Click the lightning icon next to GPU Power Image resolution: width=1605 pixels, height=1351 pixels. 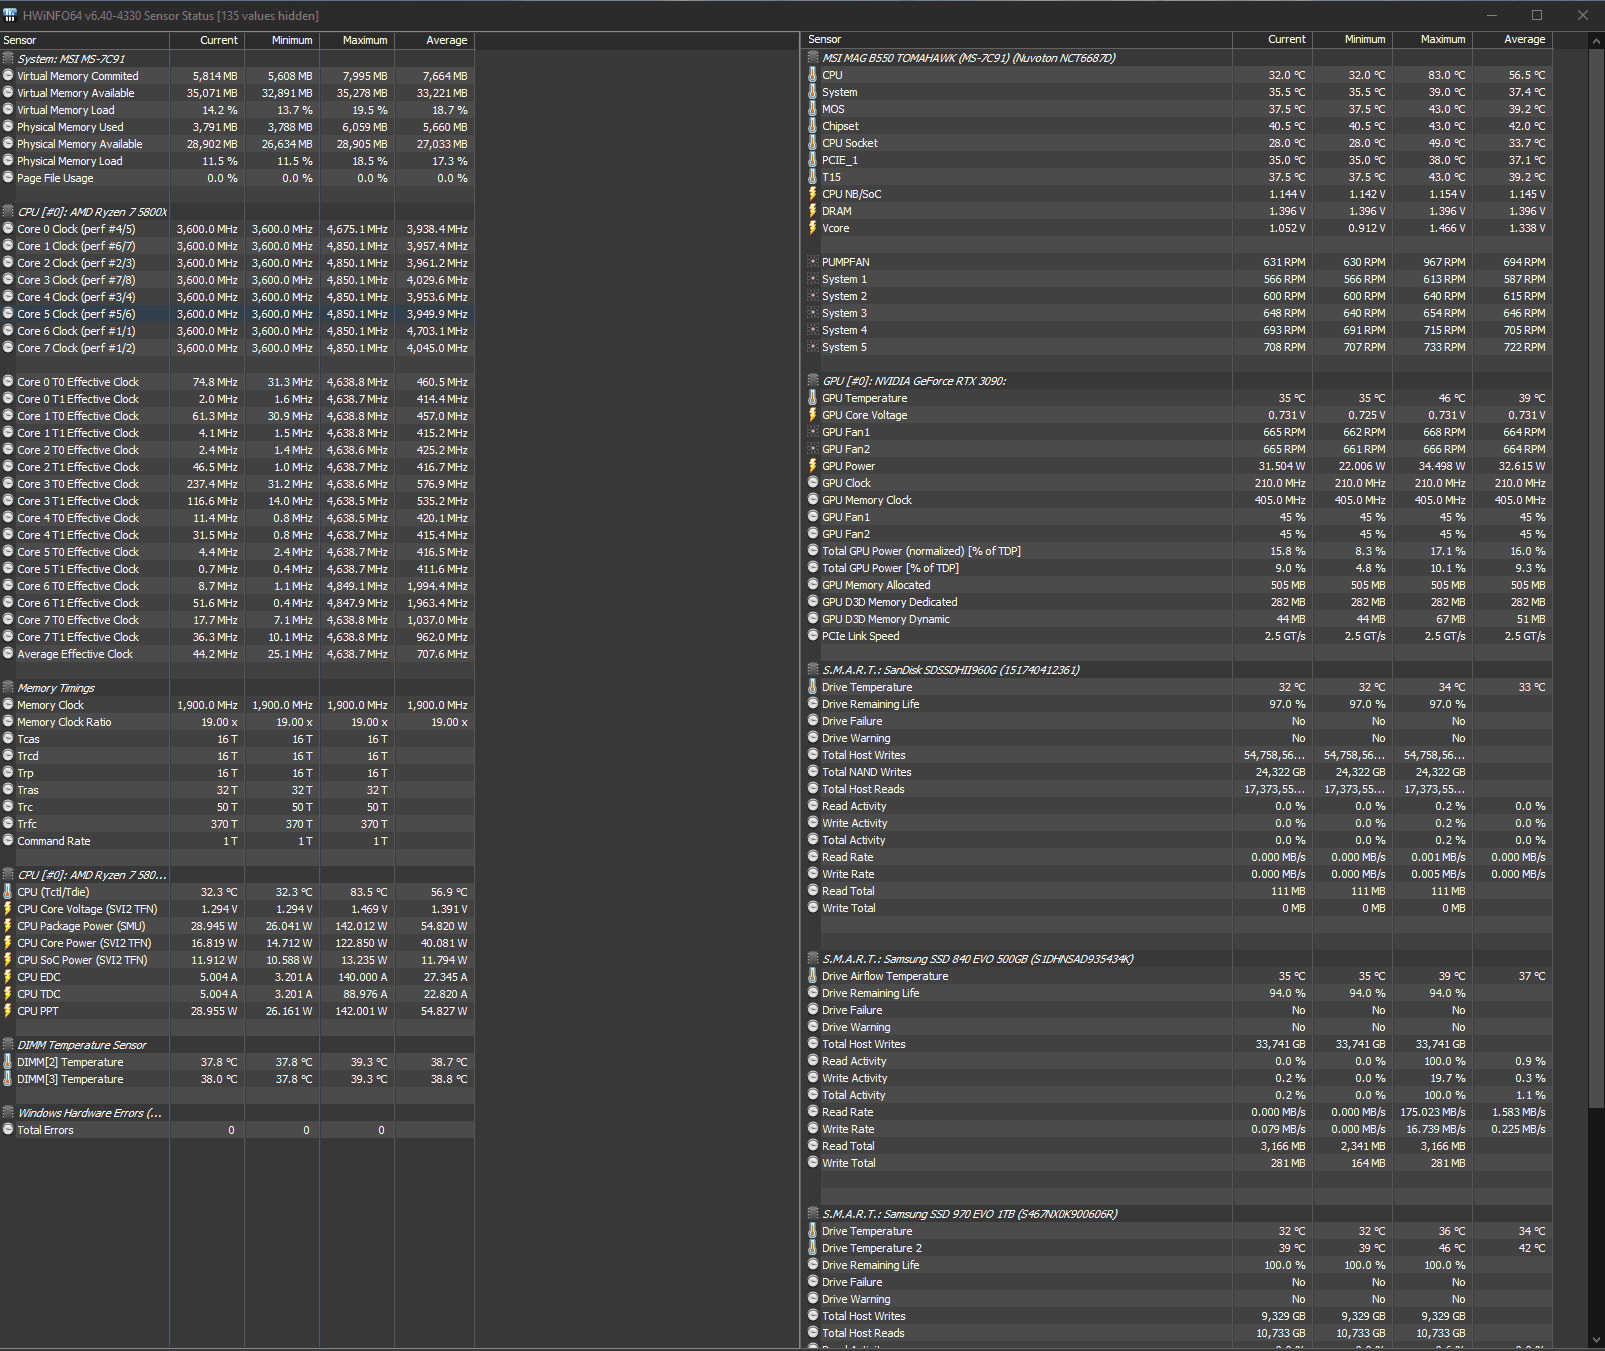tap(812, 466)
